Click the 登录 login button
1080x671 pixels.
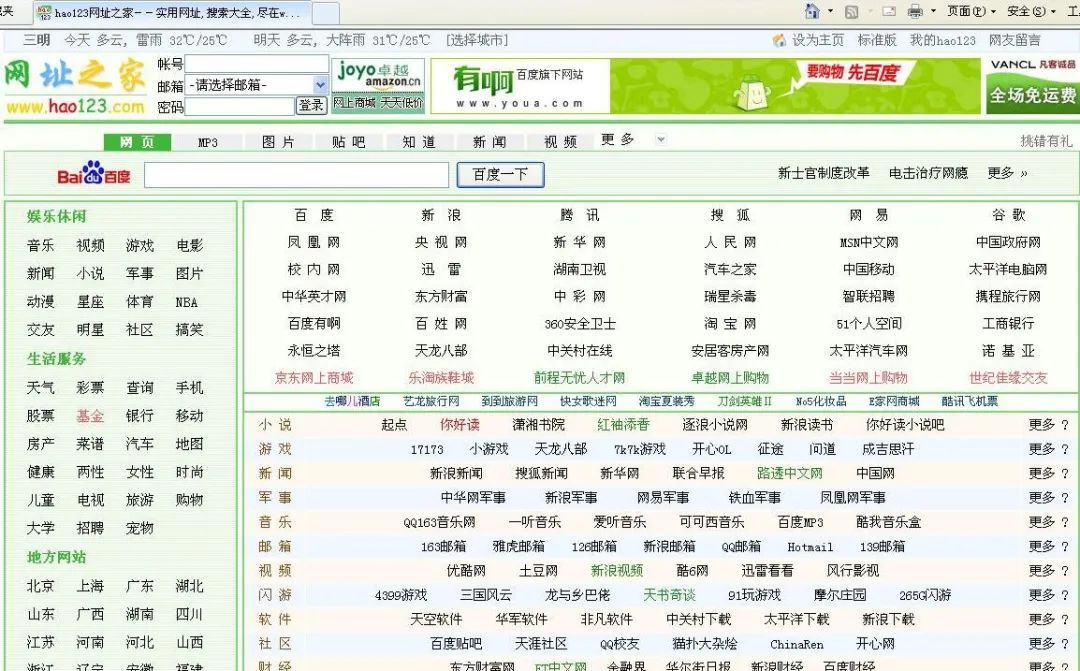(x=312, y=104)
